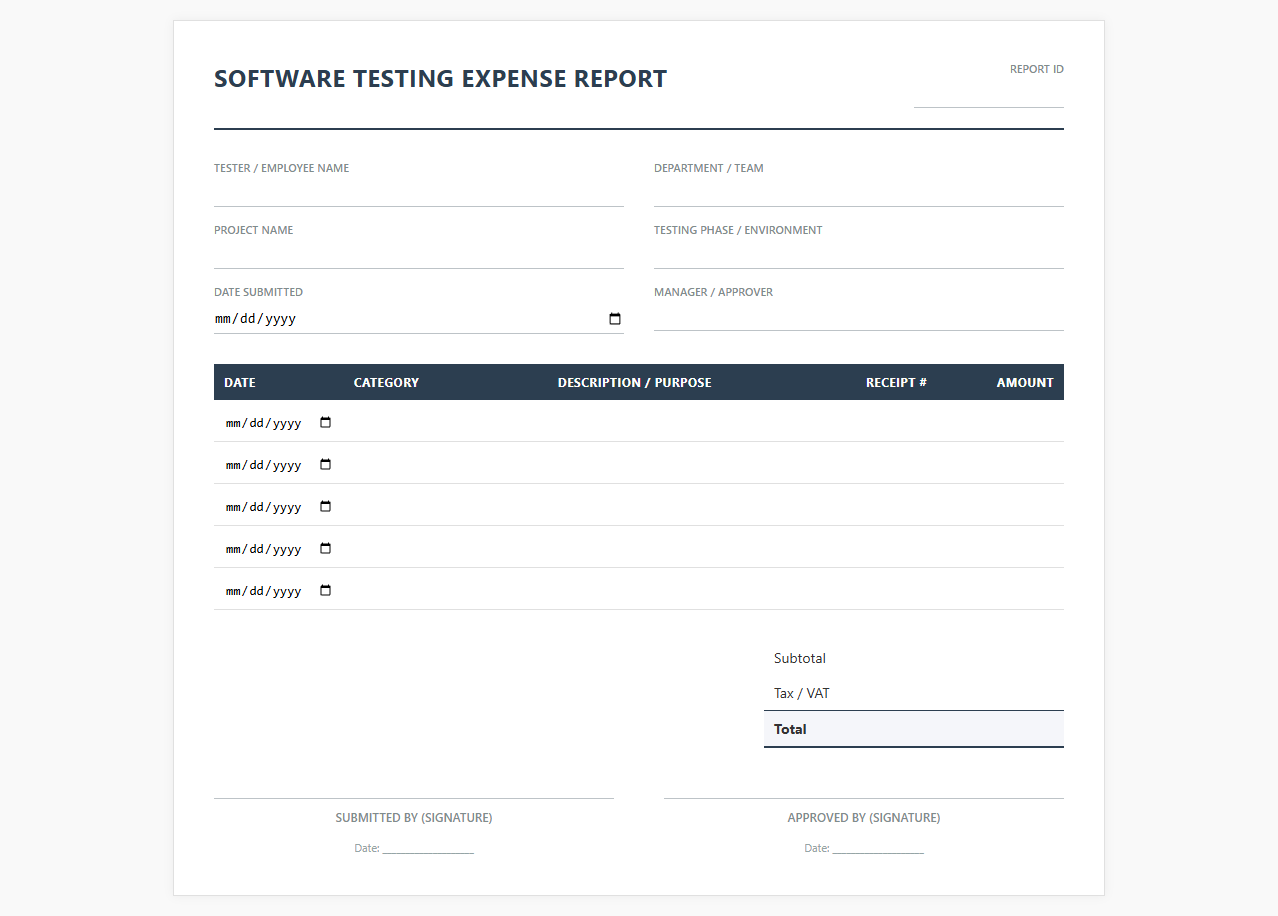Click the TESTING PHASE / ENVIRONMENT label
1278x916 pixels.
tap(738, 231)
